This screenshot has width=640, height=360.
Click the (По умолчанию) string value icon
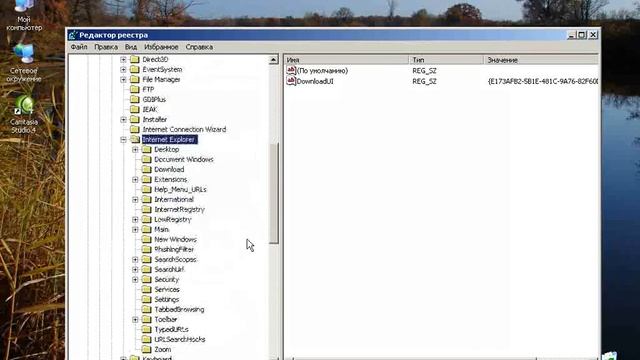pos(291,71)
